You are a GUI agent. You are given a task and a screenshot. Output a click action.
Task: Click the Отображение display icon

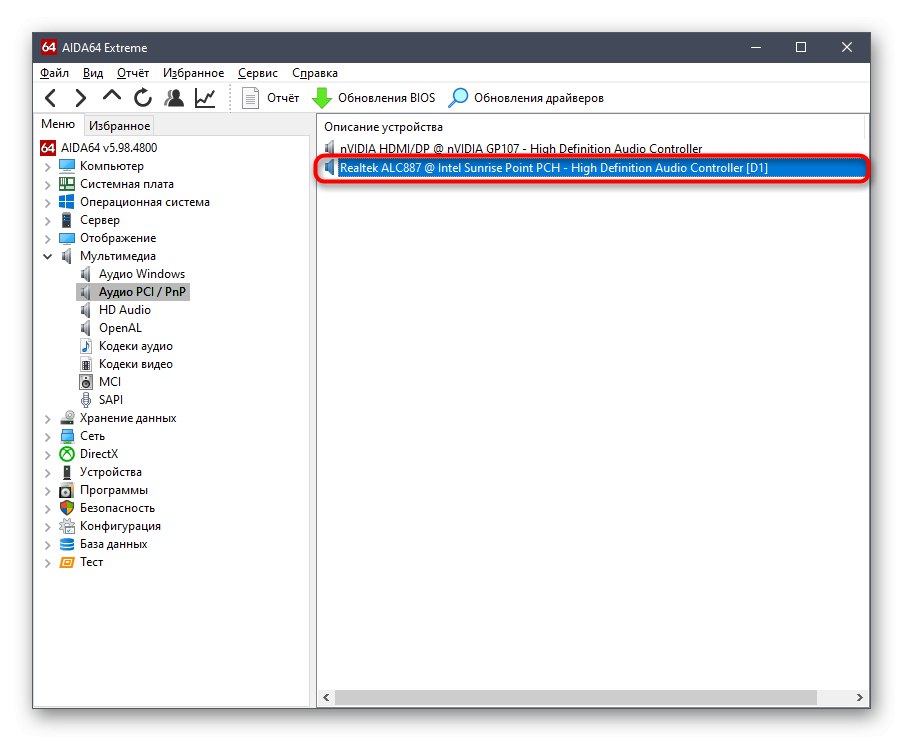(67, 238)
